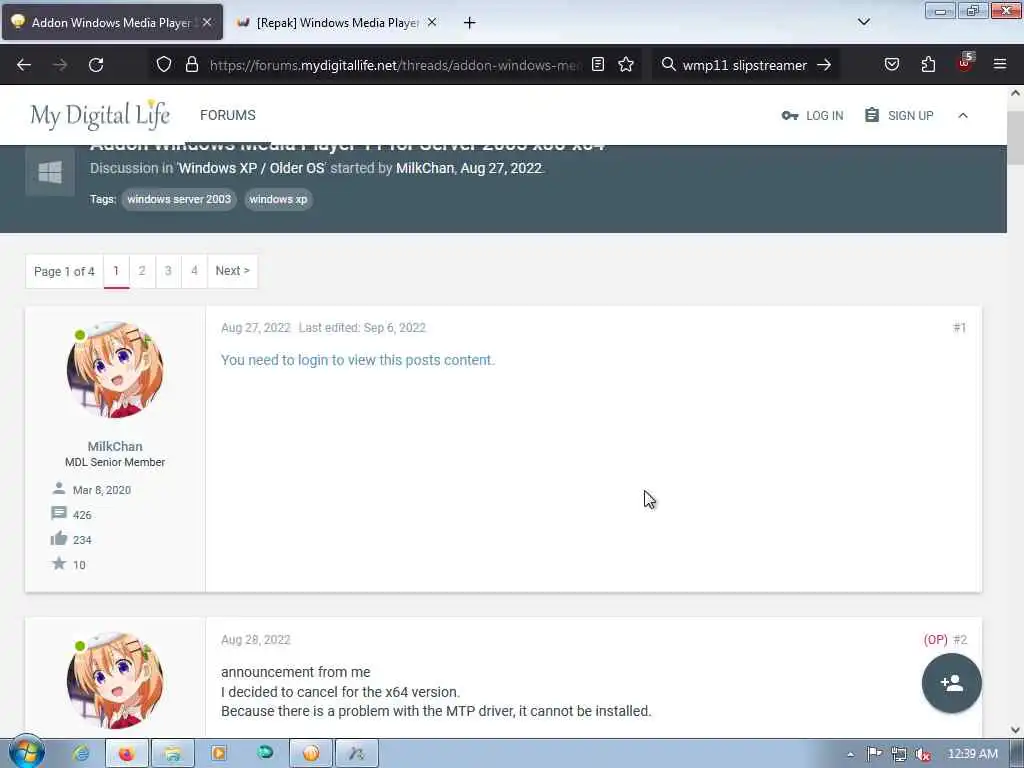The width and height of the screenshot is (1024, 768).
Task: Open the Pocket save icon
Action: pyautogui.click(x=891, y=64)
